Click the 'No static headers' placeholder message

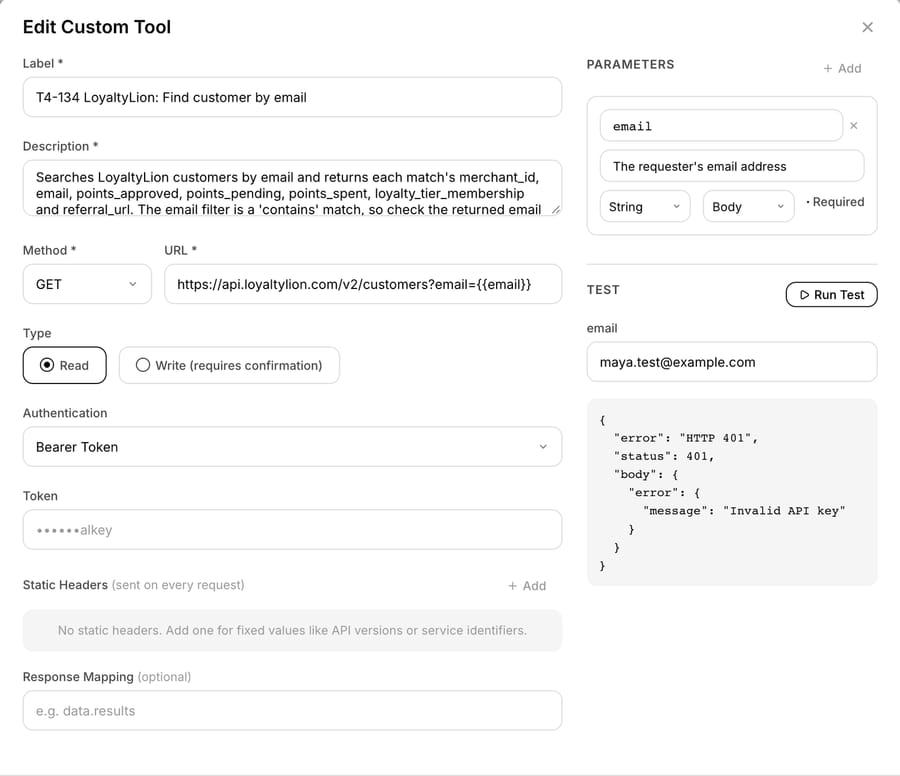point(292,630)
